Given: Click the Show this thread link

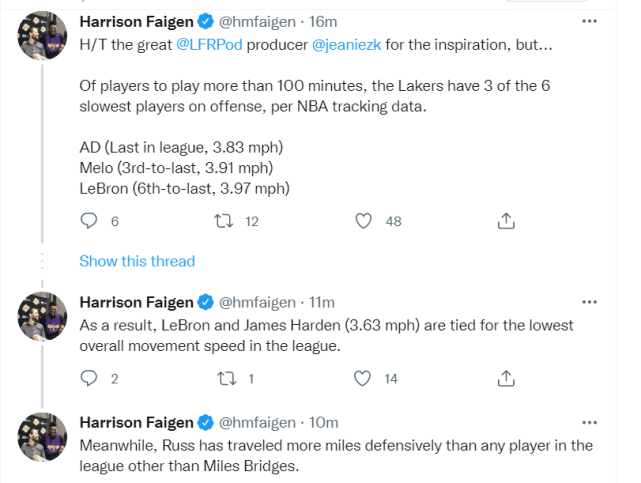Looking at the screenshot, I should point(137,261).
